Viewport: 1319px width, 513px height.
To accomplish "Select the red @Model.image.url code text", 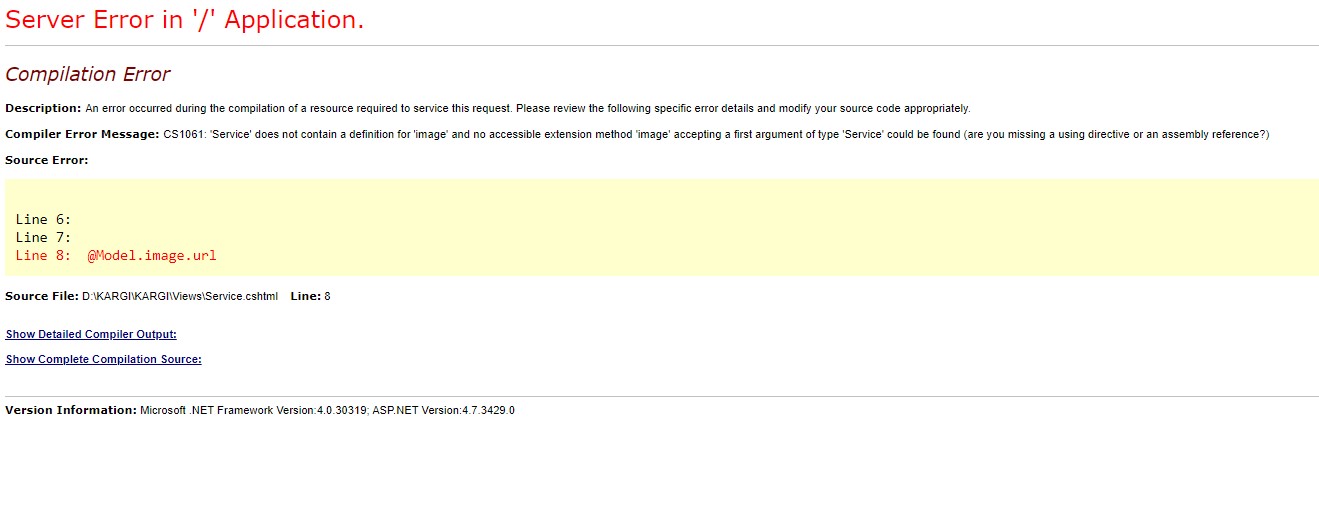I will click(x=152, y=255).
